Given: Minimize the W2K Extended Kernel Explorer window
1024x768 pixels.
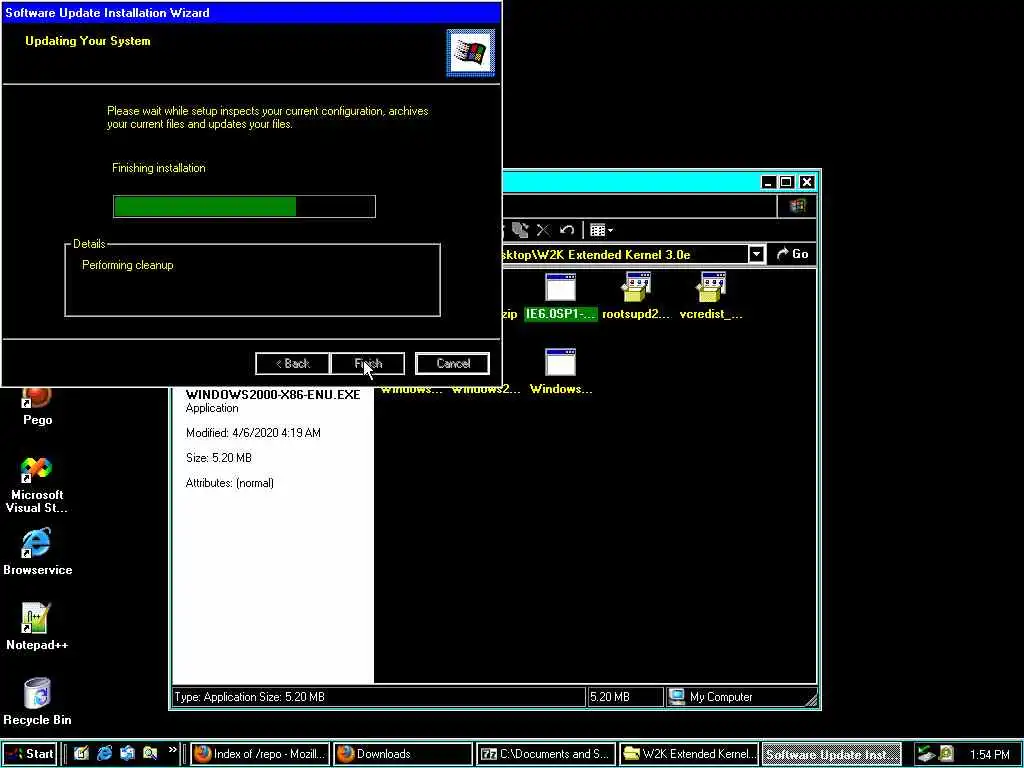Looking at the screenshot, I should point(770,182).
